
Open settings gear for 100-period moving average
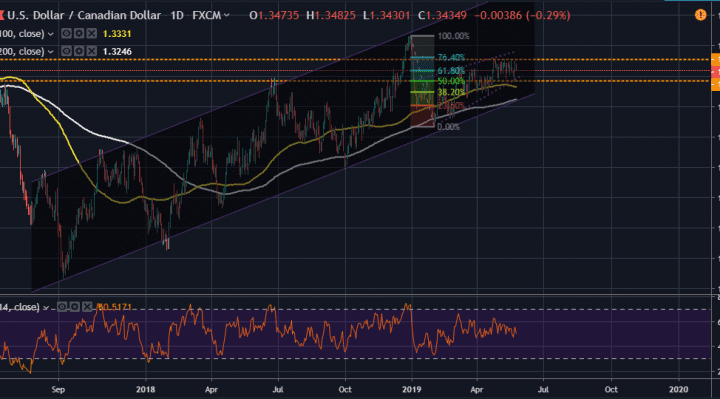(79, 34)
